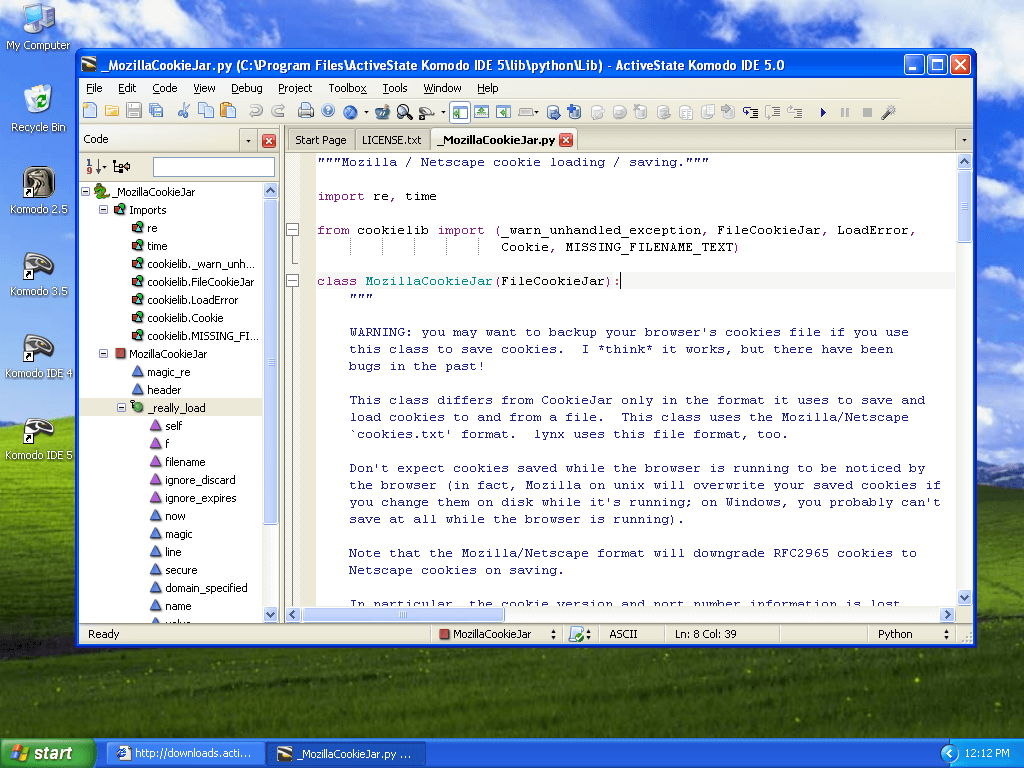This screenshot has height=768, width=1024.
Task: Fold the 'from cookielib import' code block
Action: pyautogui.click(x=293, y=230)
